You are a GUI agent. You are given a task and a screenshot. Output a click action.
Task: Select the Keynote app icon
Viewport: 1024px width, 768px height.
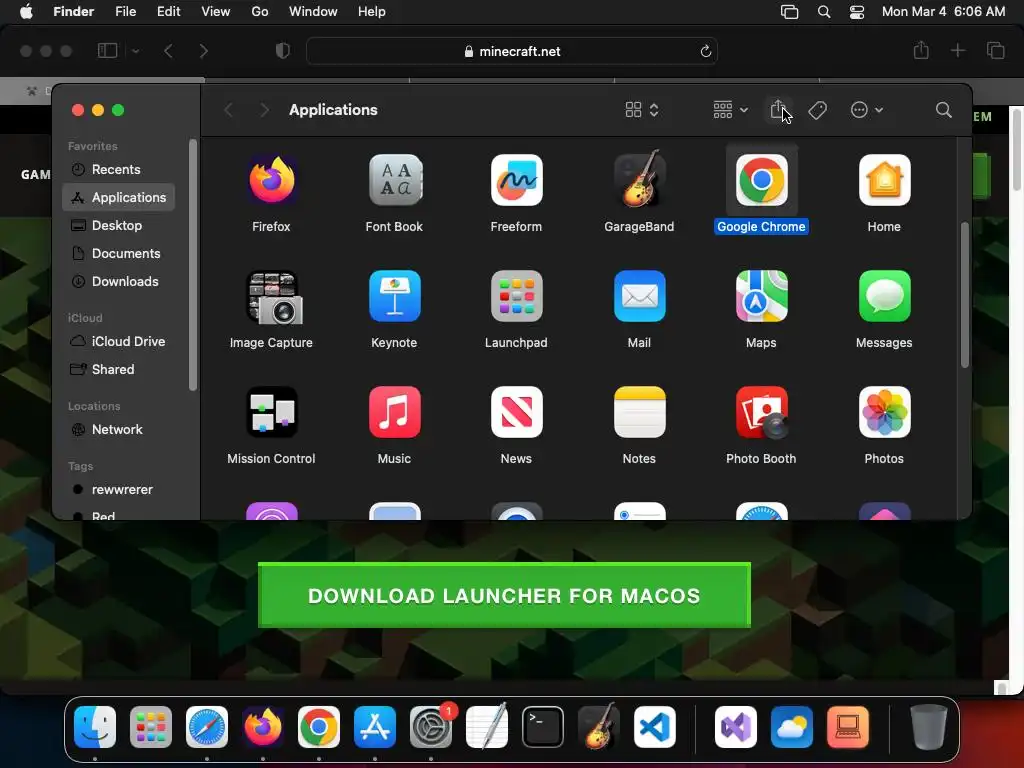[x=394, y=296]
